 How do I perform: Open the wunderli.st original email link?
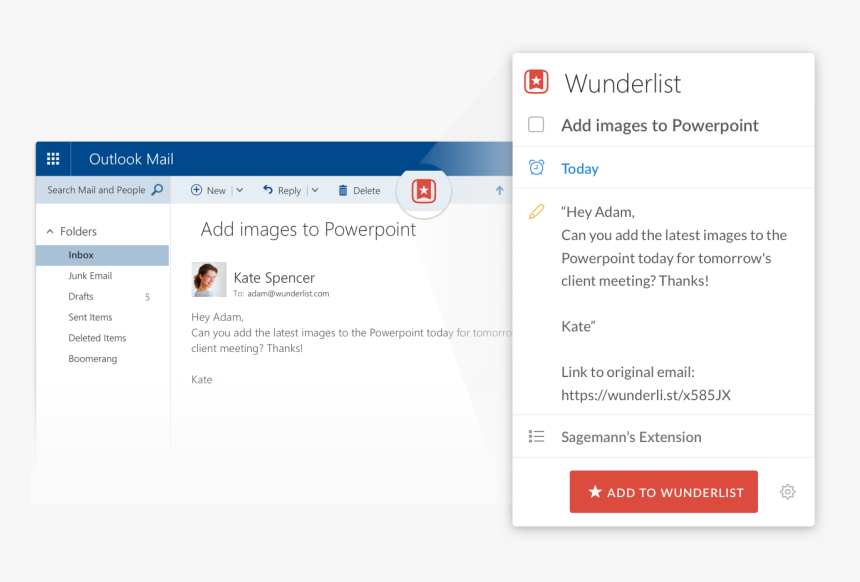click(646, 395)
